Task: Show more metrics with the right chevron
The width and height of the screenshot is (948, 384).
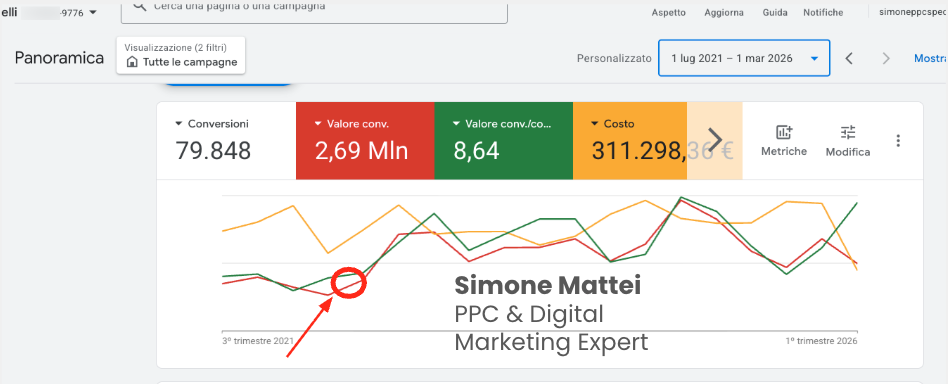Action: [x=715, y=140]
